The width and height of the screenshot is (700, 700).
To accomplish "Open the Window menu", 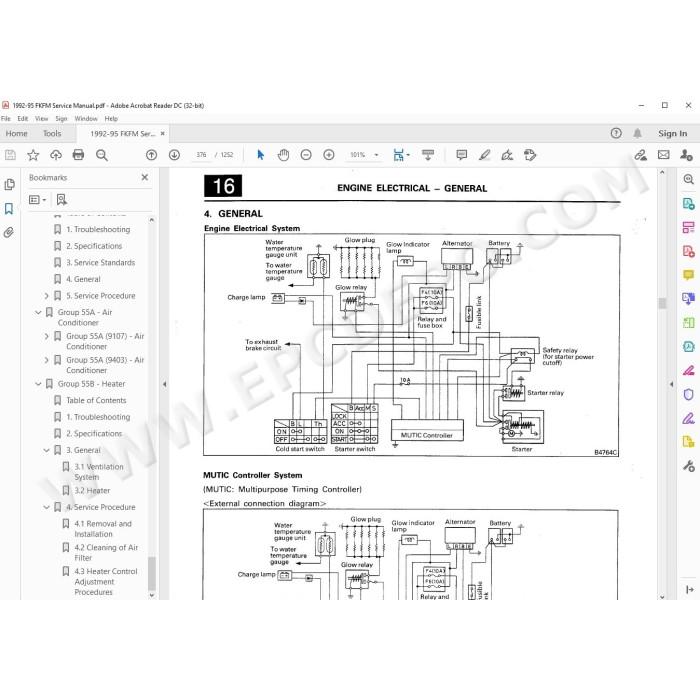I will pos(86,118).
